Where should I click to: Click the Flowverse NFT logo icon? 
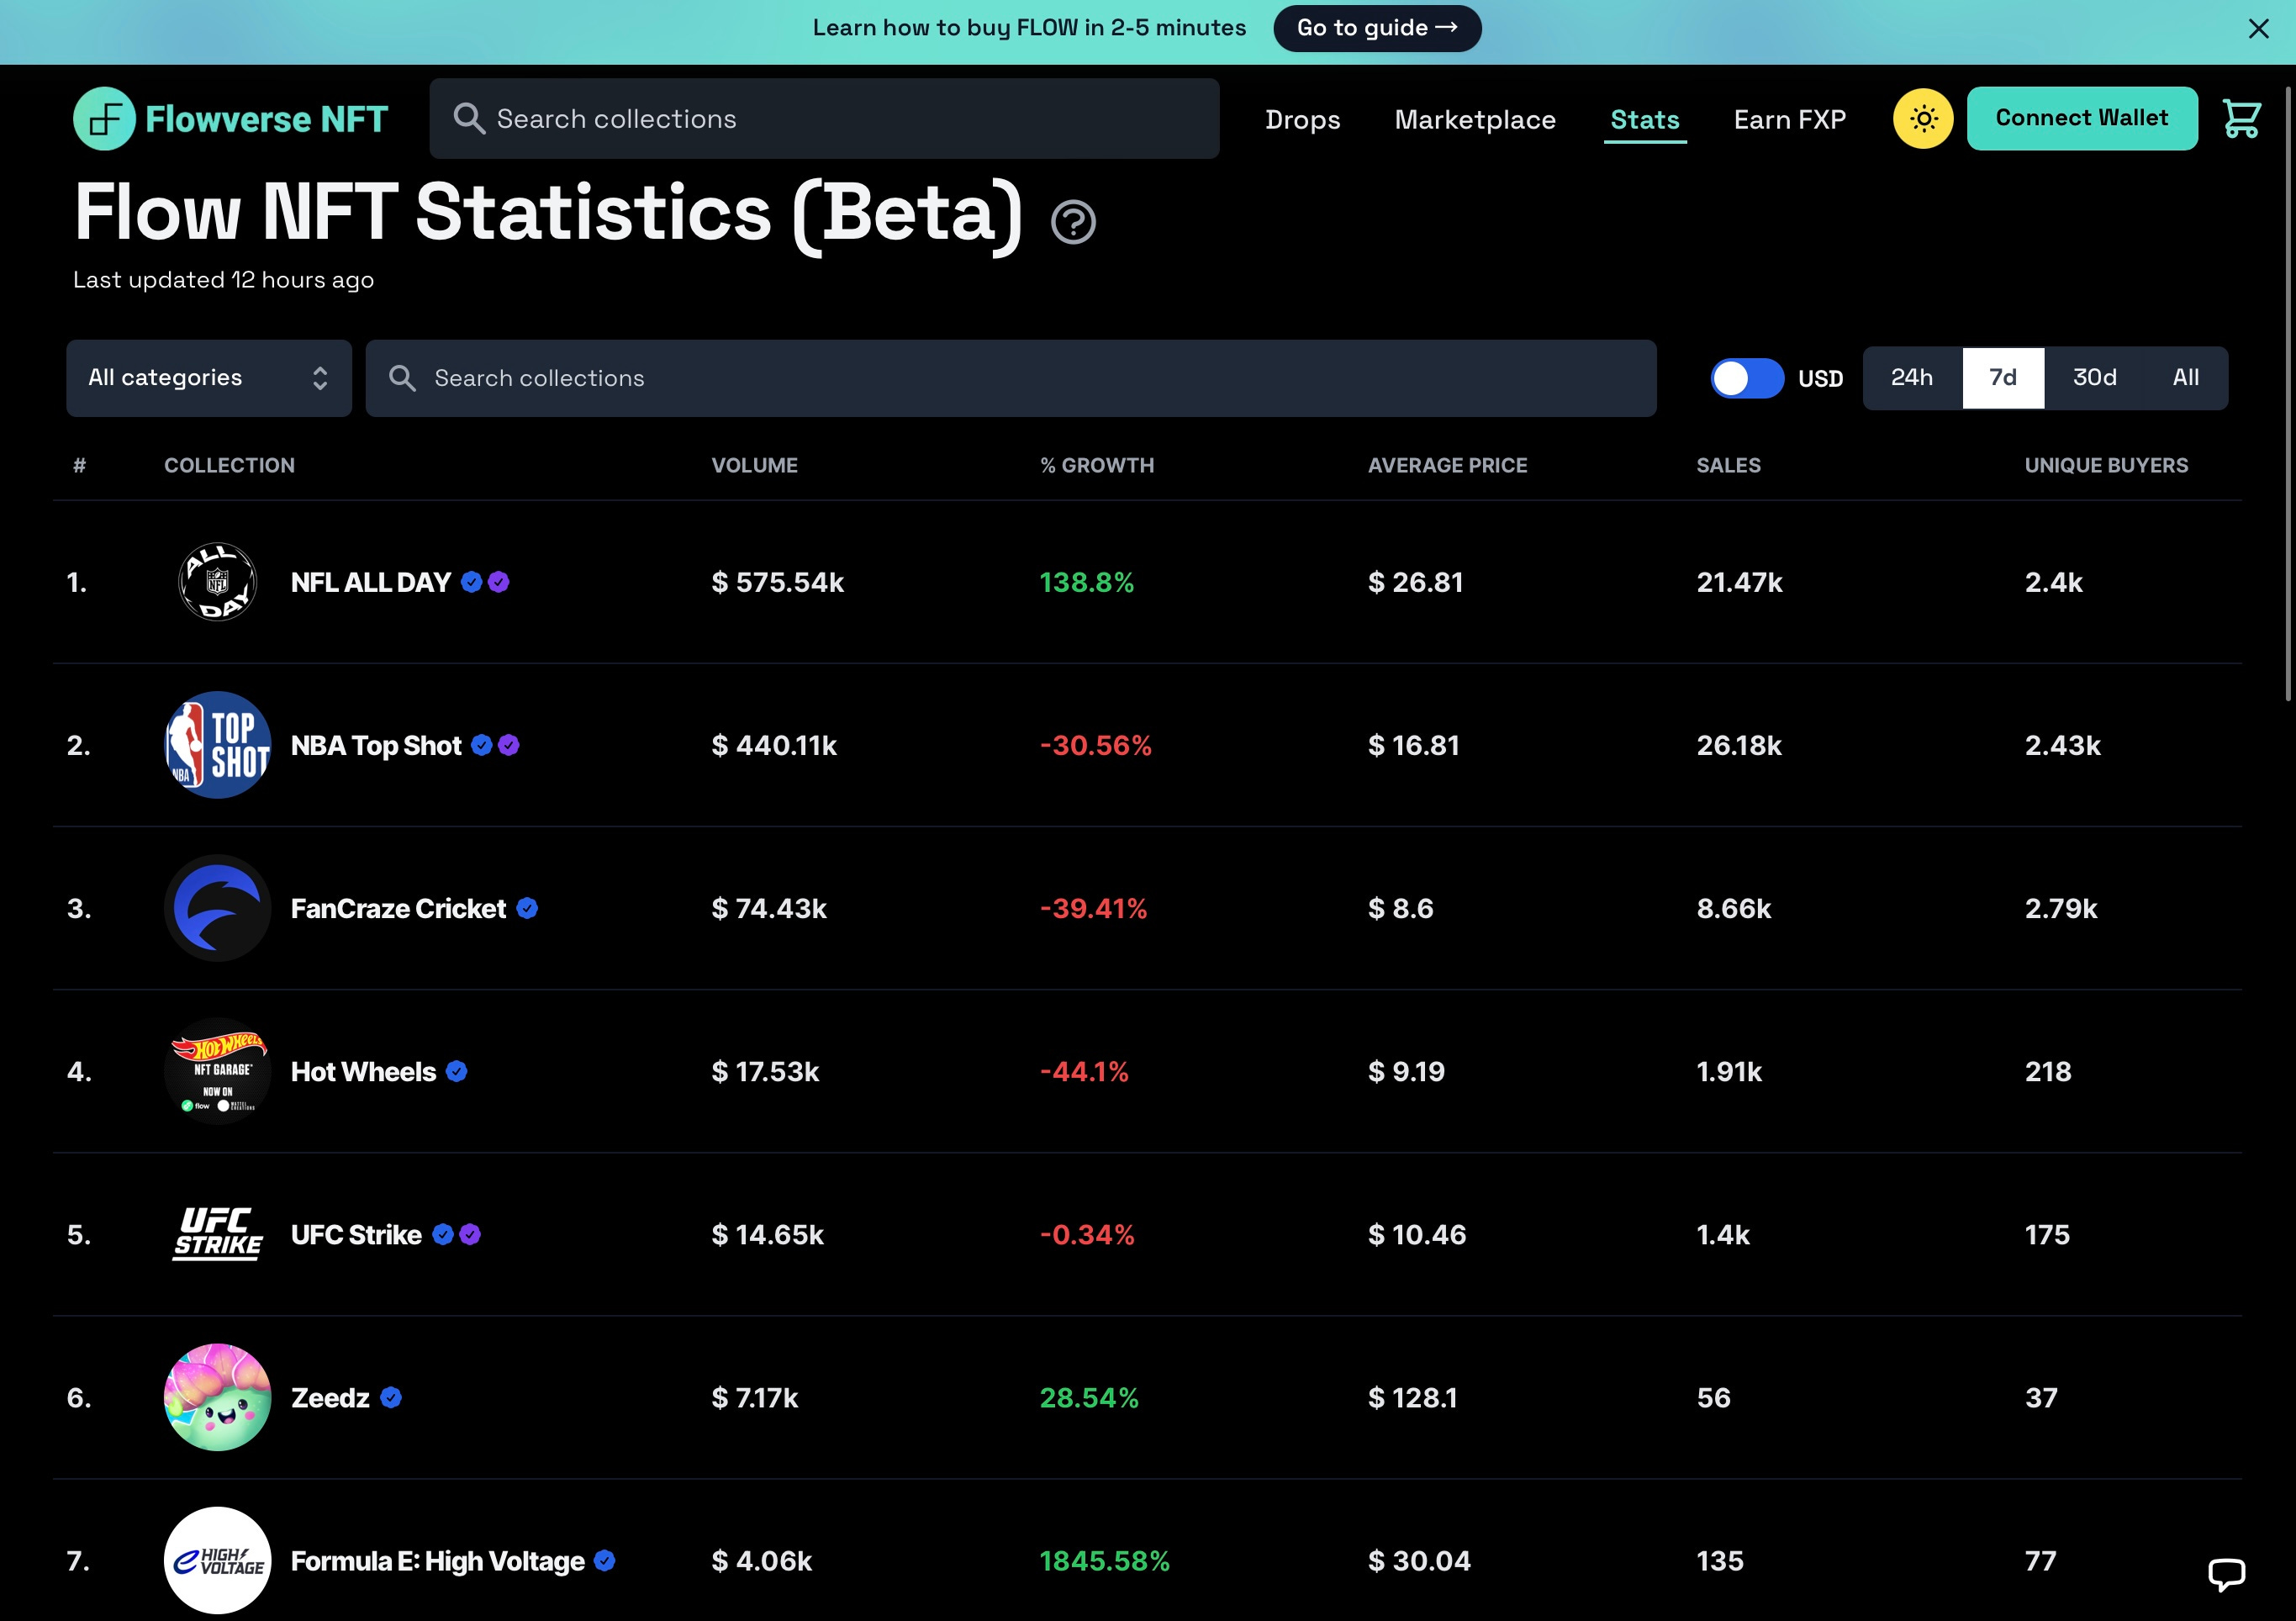point(104,119)
